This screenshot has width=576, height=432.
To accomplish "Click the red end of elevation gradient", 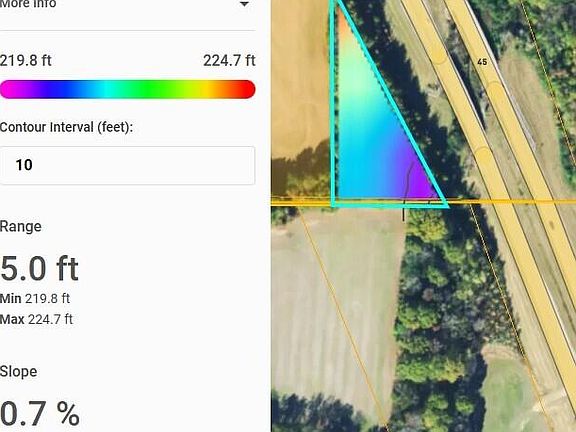I will pos(246,89).
